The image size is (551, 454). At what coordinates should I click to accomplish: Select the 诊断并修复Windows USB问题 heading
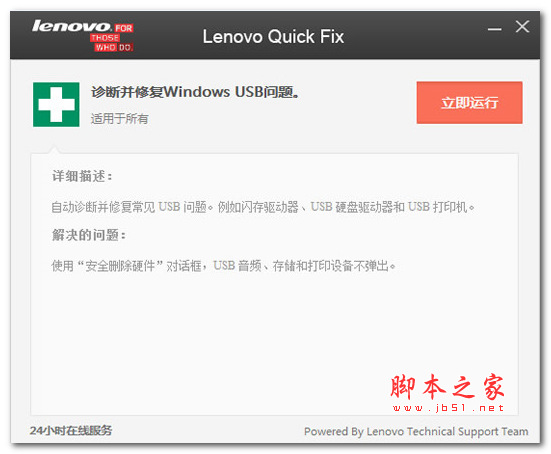click(195, 92)
